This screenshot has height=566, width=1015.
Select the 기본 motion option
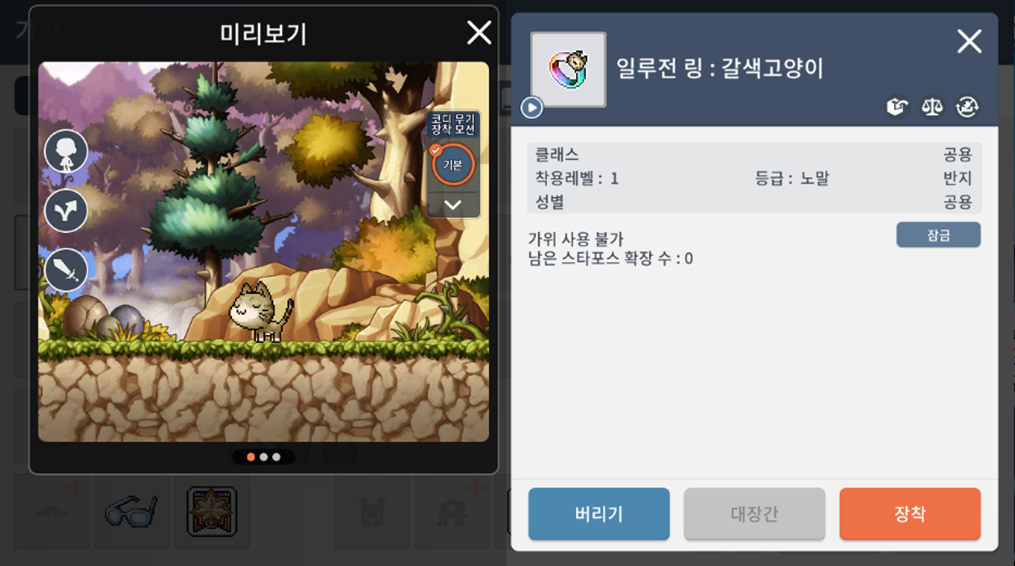point(452,164)
